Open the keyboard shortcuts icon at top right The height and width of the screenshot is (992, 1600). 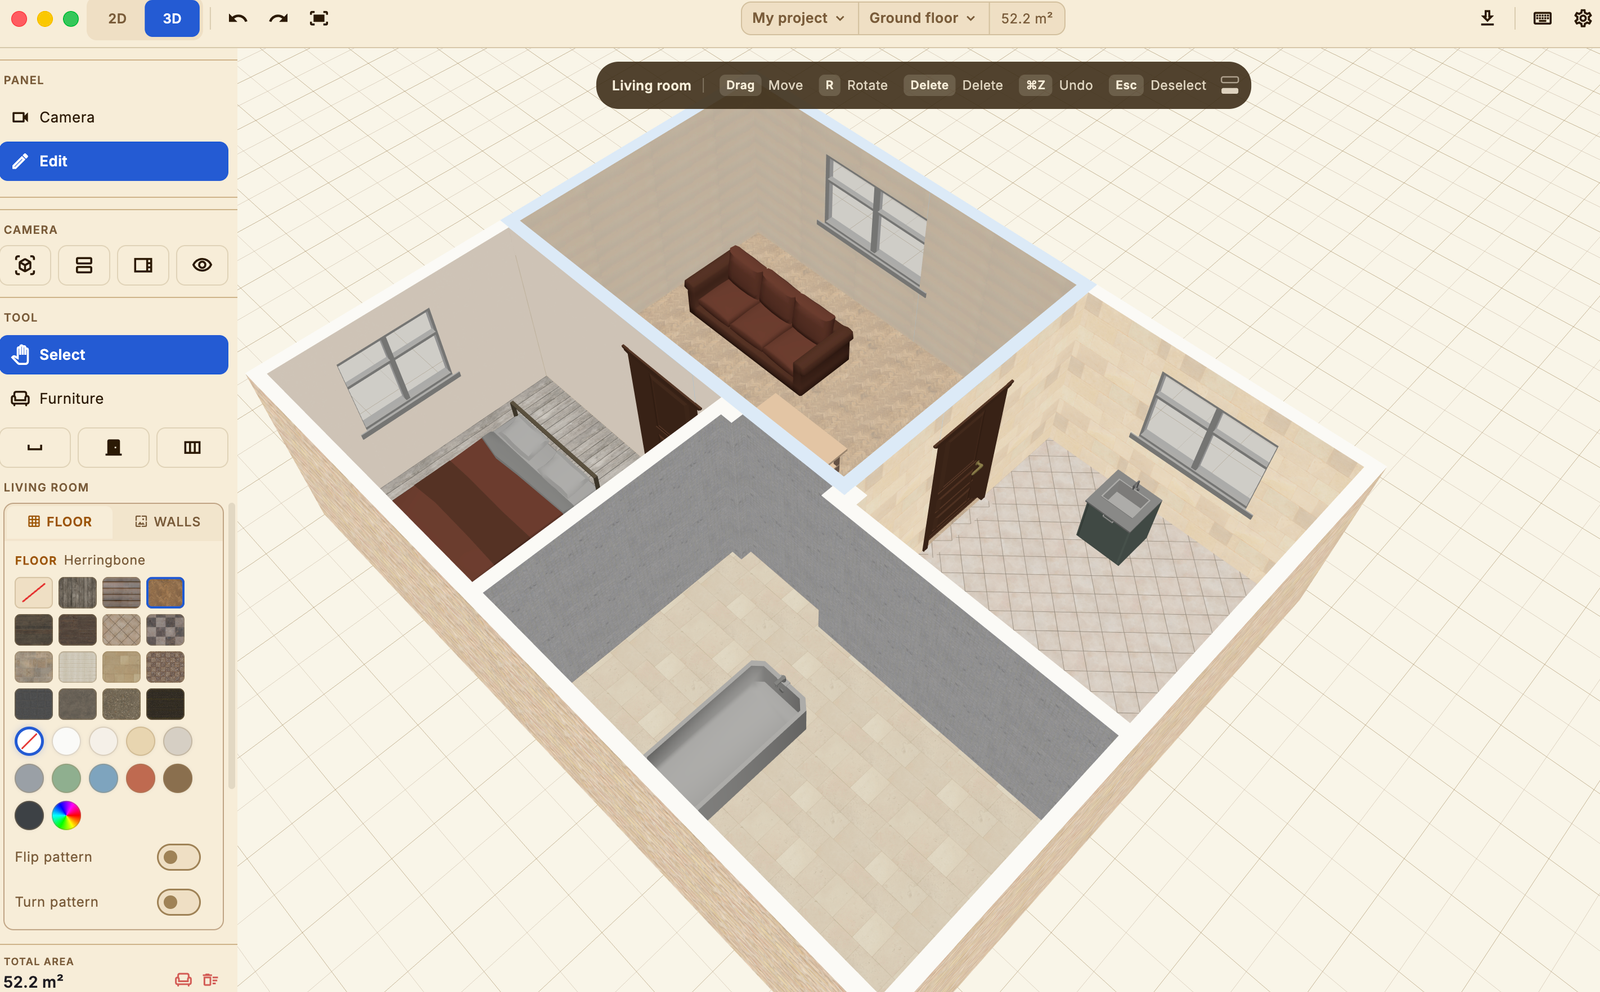click(1542, 18)
